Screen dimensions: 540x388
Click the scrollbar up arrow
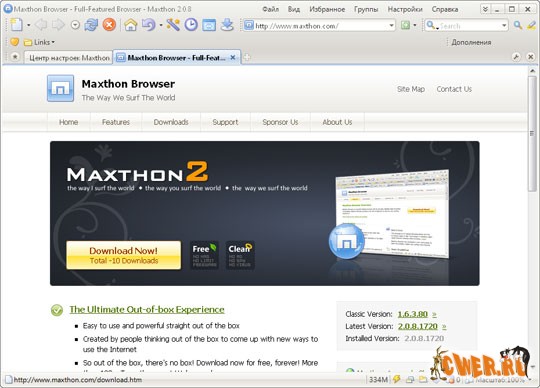[x=532, y=71]
